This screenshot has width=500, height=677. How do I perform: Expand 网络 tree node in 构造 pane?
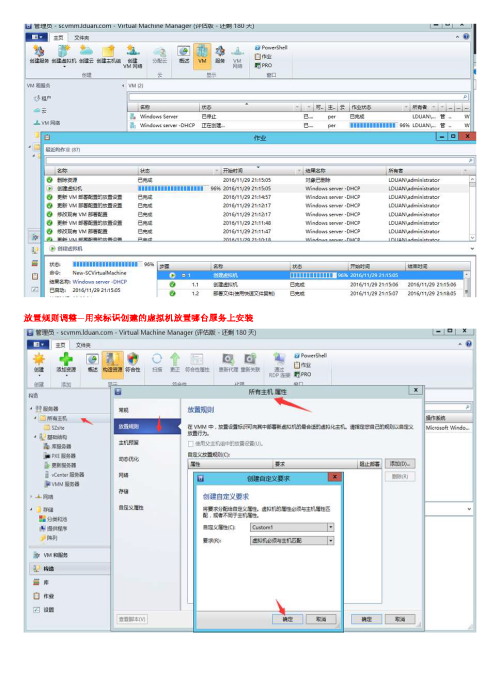[32, 497]
